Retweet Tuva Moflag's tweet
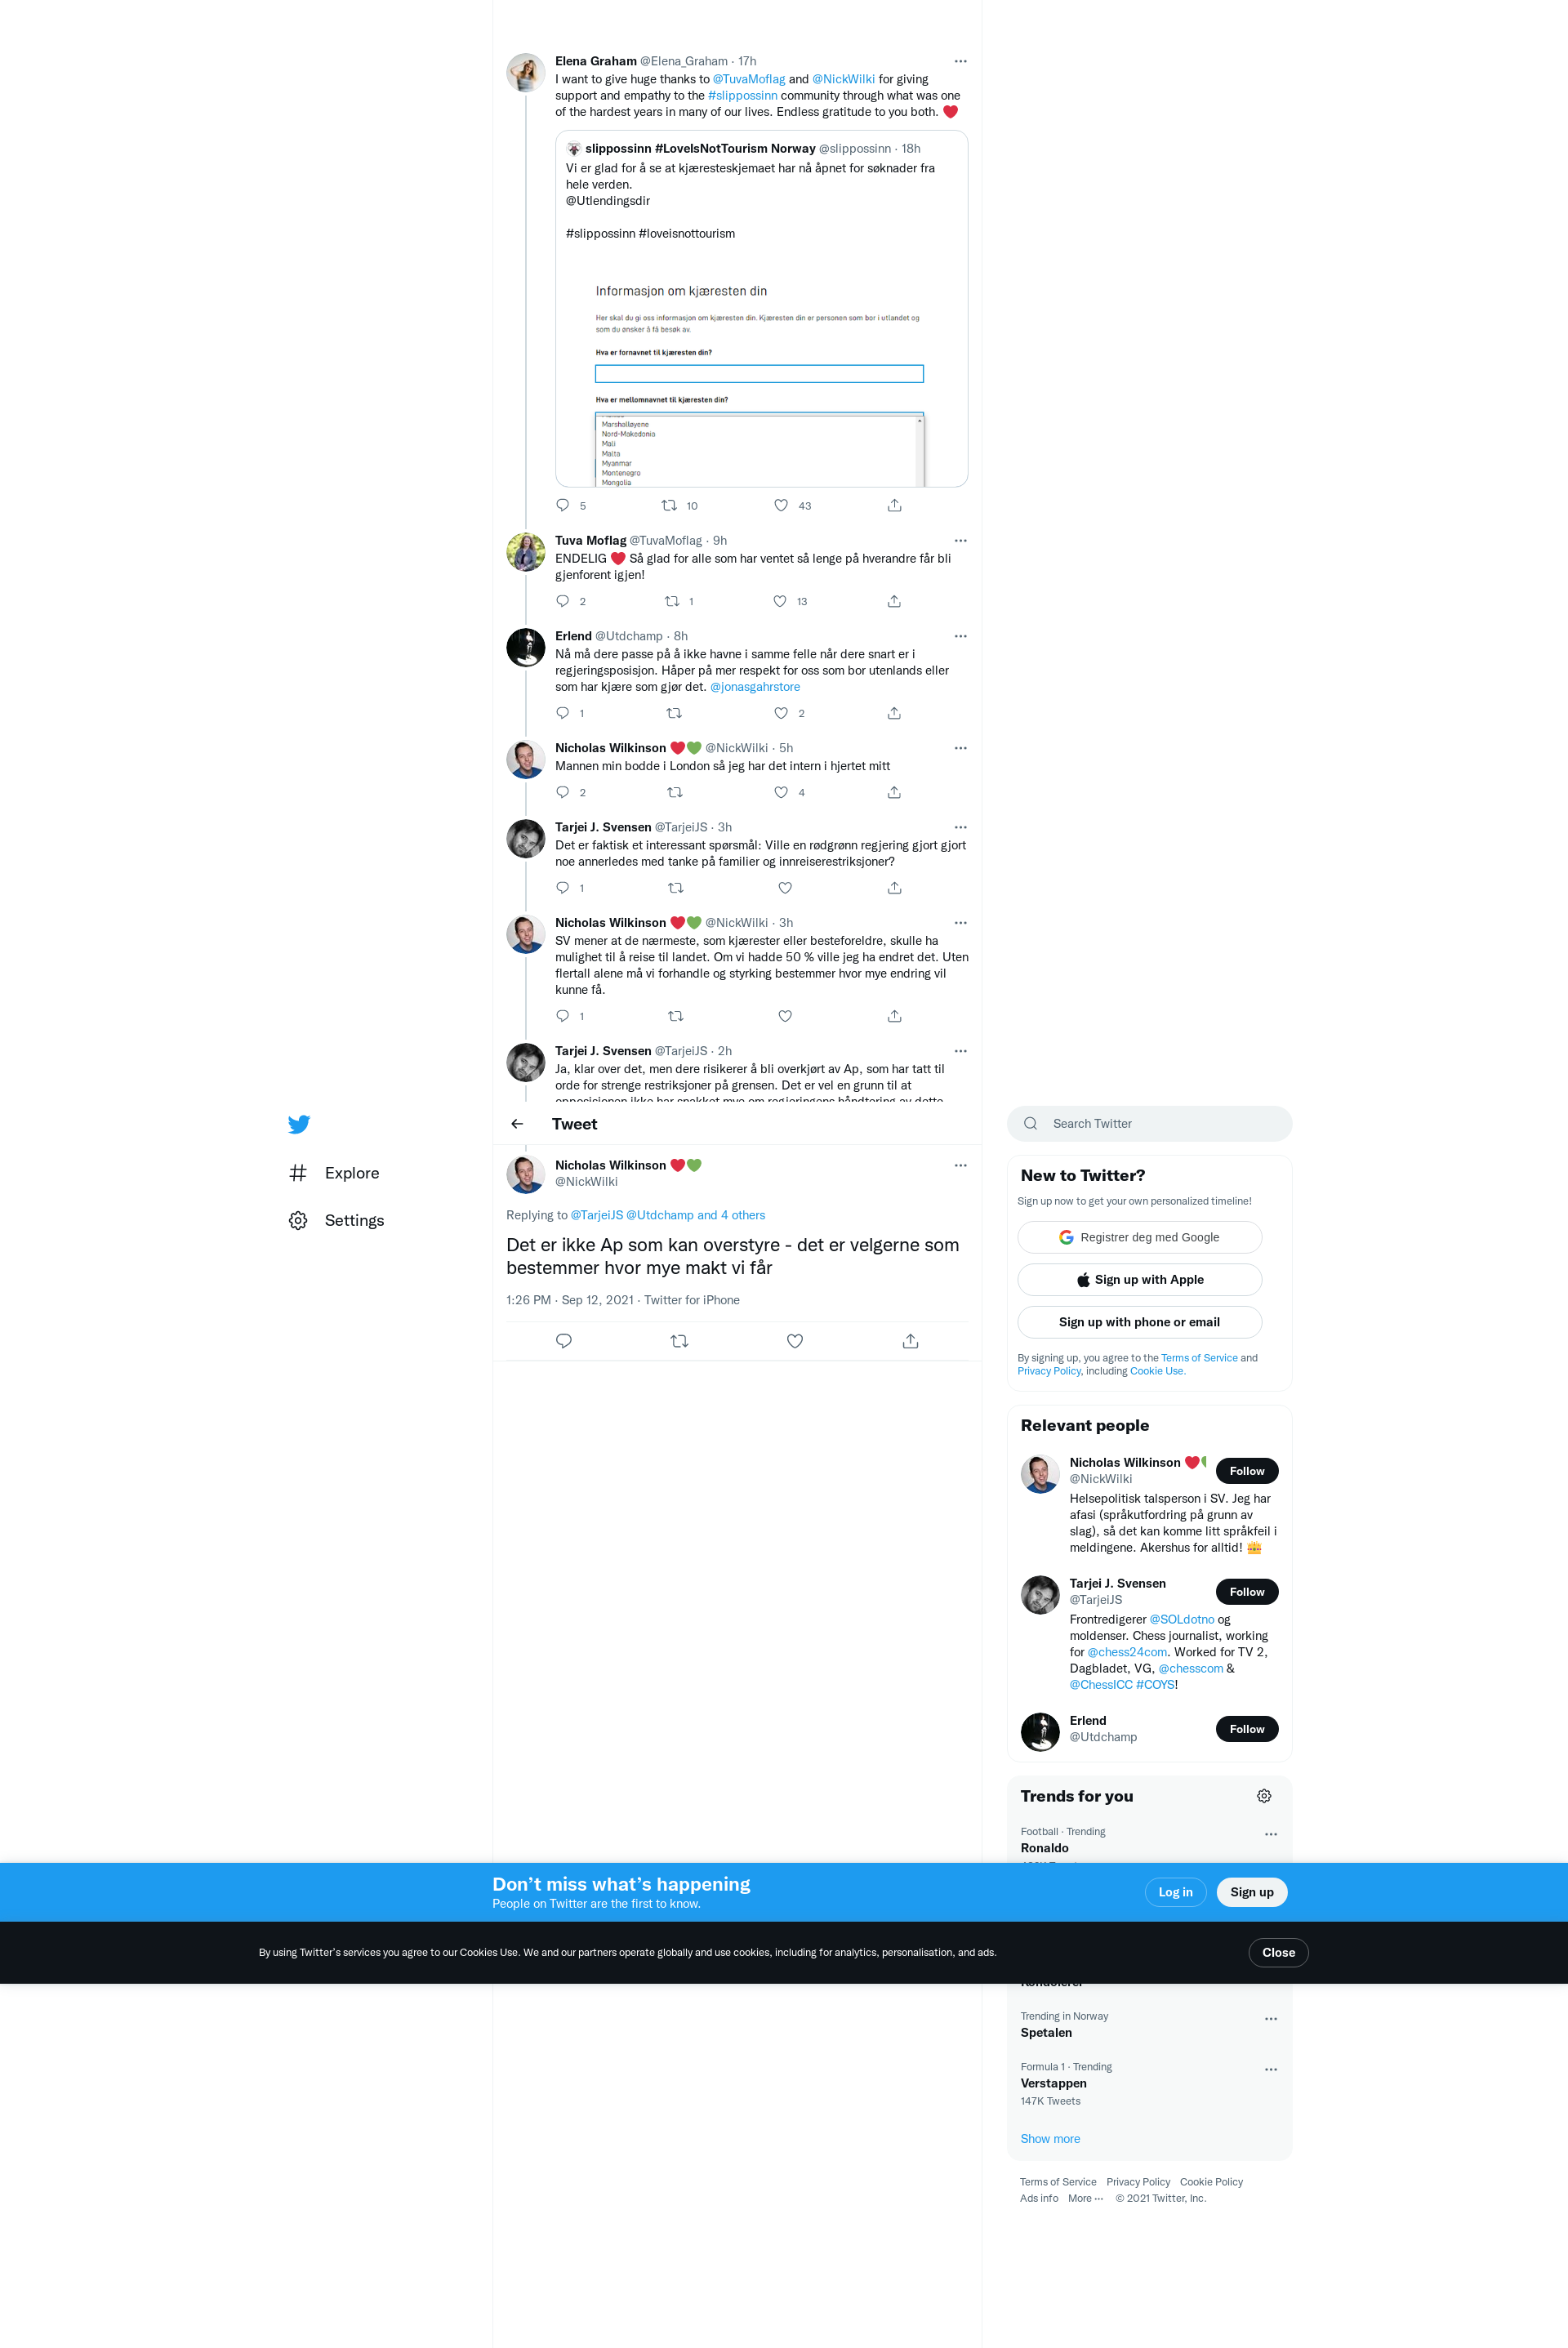Image resolution: width=1568 pixels, height=2348 pixels. pos(672,601)
